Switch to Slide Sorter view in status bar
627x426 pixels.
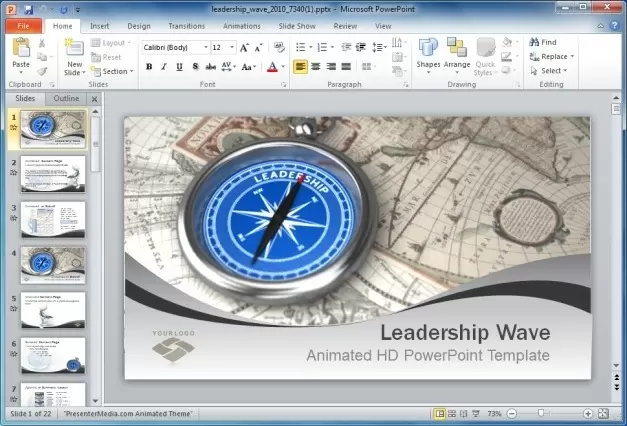[452, 413]
